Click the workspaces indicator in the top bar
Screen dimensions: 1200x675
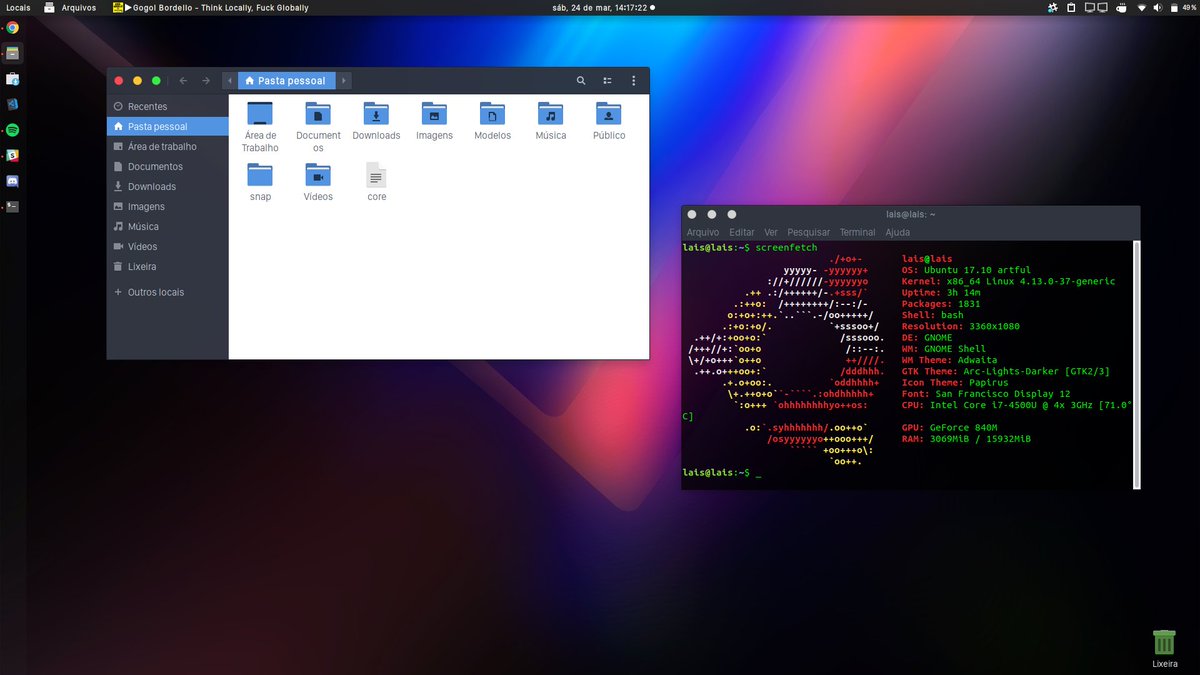pyautogui.click(x=1096, y=7)
